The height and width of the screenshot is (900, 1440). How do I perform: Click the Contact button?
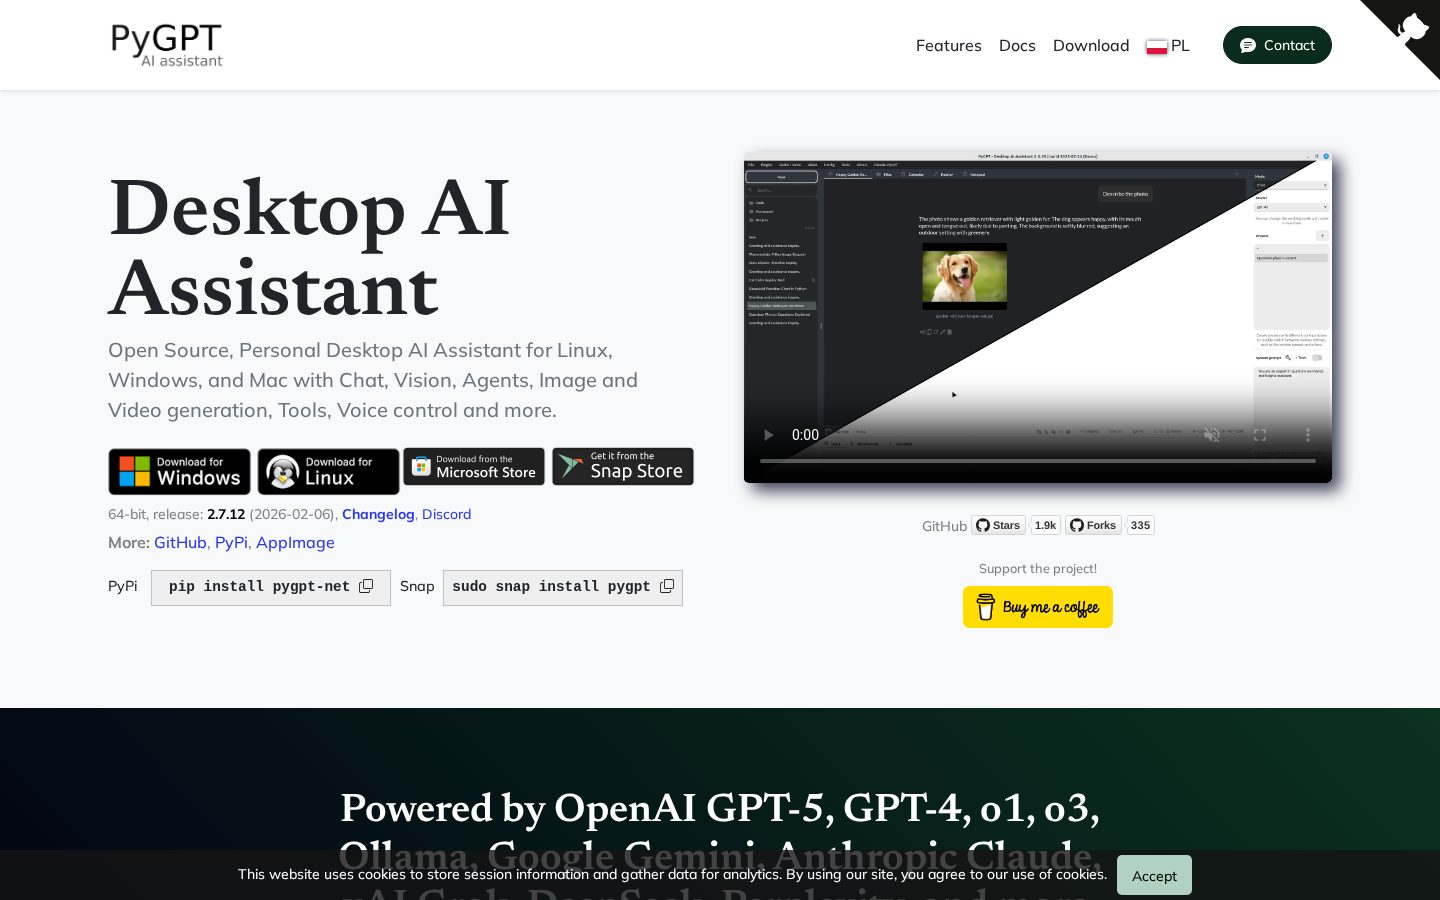tap(1277, 45)
